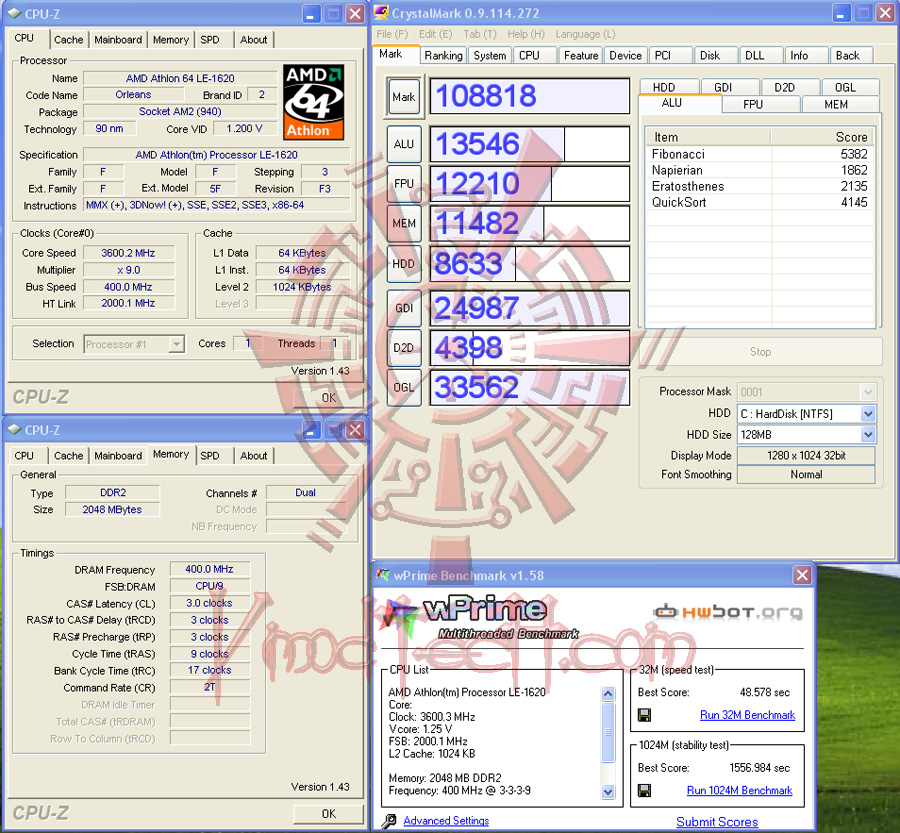Run the HDD benchmark button
900x833 pixels.
click(404, 264)
